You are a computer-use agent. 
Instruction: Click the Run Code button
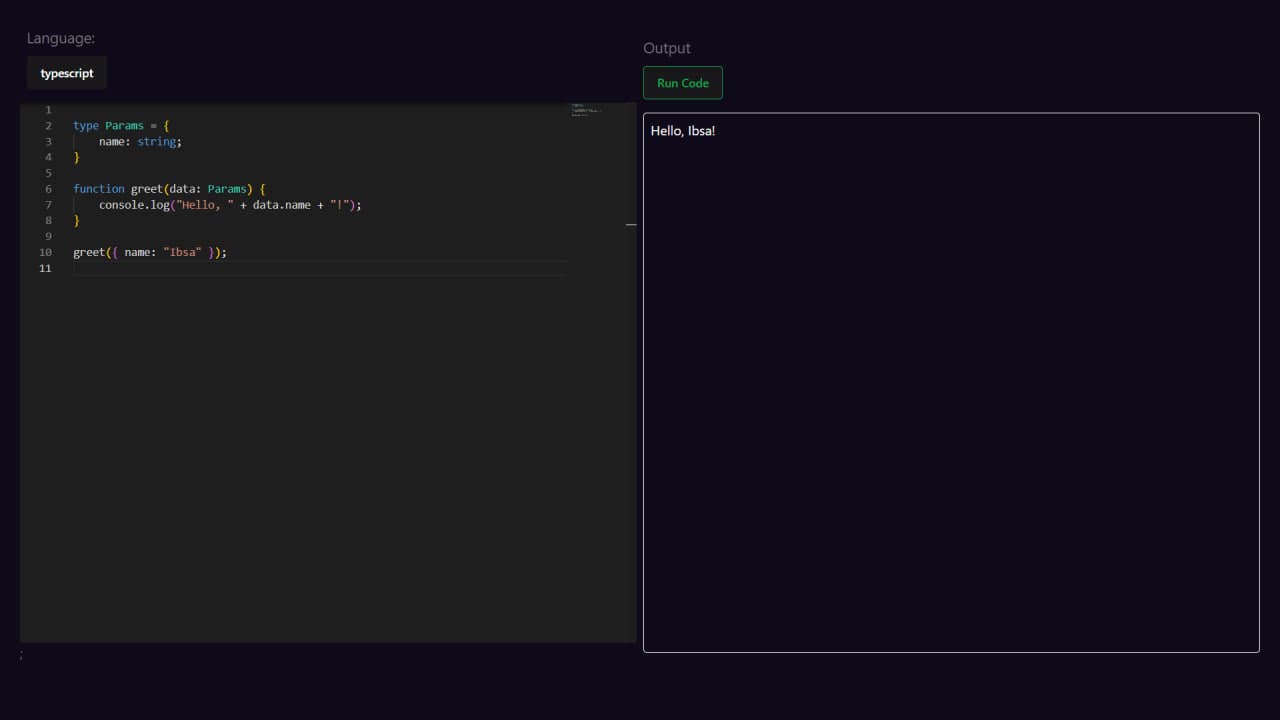(x=683, y=83)
